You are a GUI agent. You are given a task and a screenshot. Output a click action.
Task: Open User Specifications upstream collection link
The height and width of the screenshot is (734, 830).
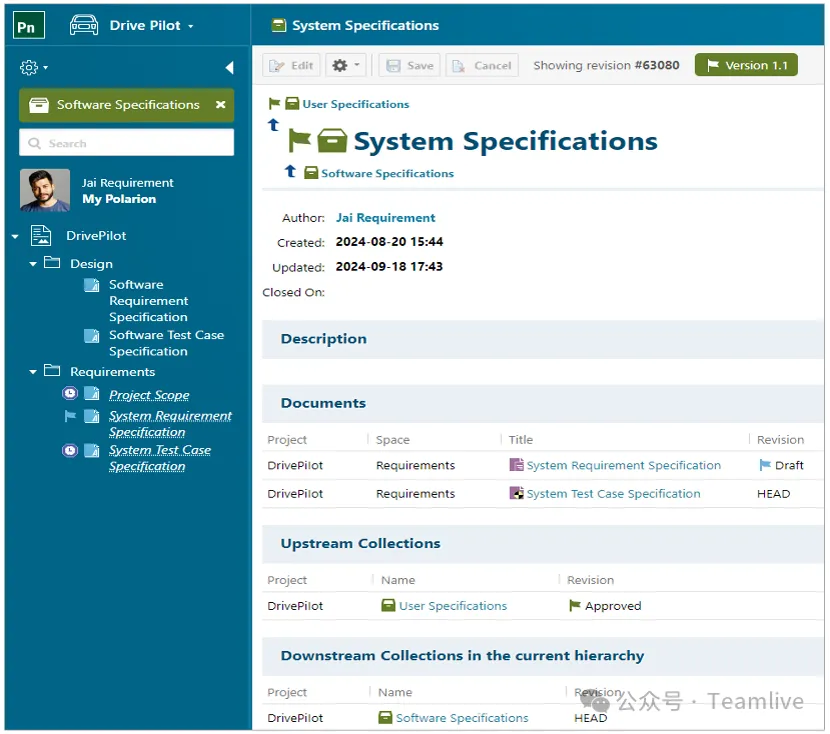pyautogui.click(x=453, y=606)
